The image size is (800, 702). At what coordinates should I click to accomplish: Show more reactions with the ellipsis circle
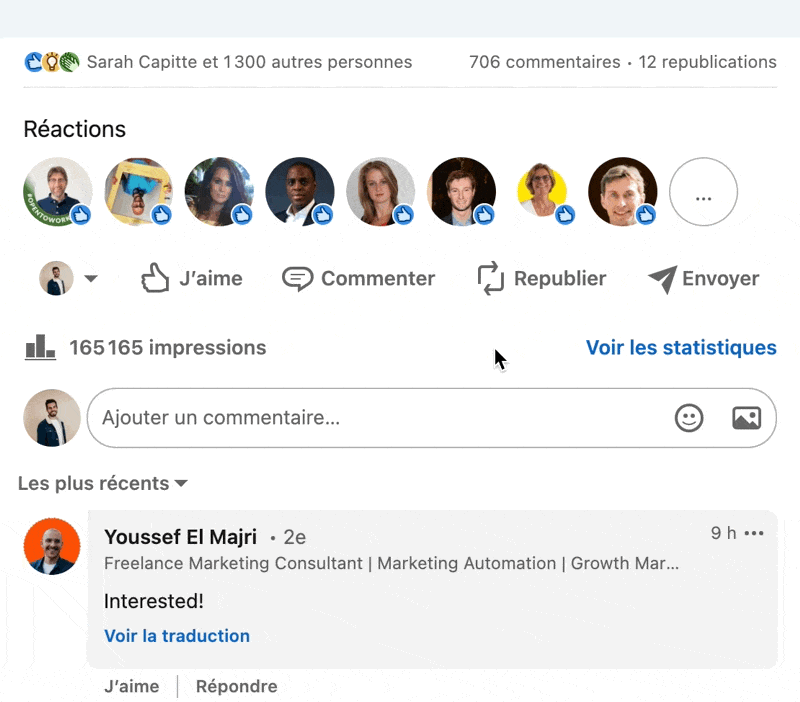click(x=703, y=192)
